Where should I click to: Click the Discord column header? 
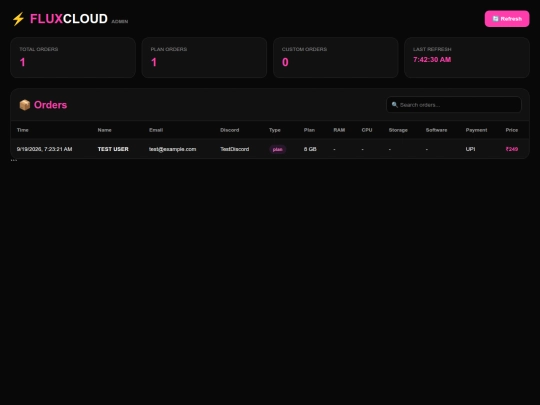tap(230, 130)
